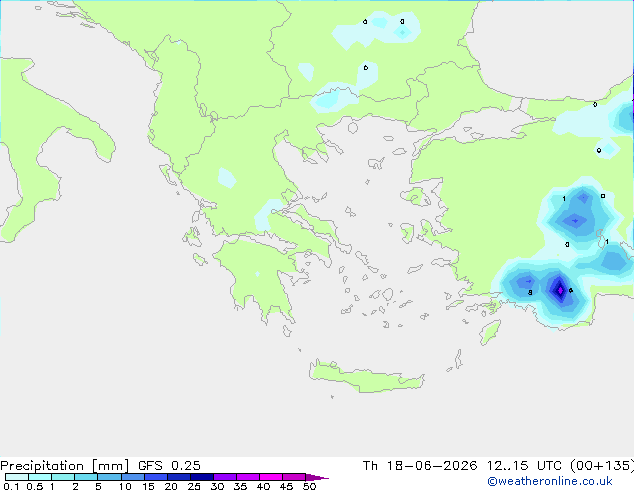Pick the 25–30 mm dark blue swatch
Image resolution: width=634 pixels, height=490 pixels.
pos(201,477)
